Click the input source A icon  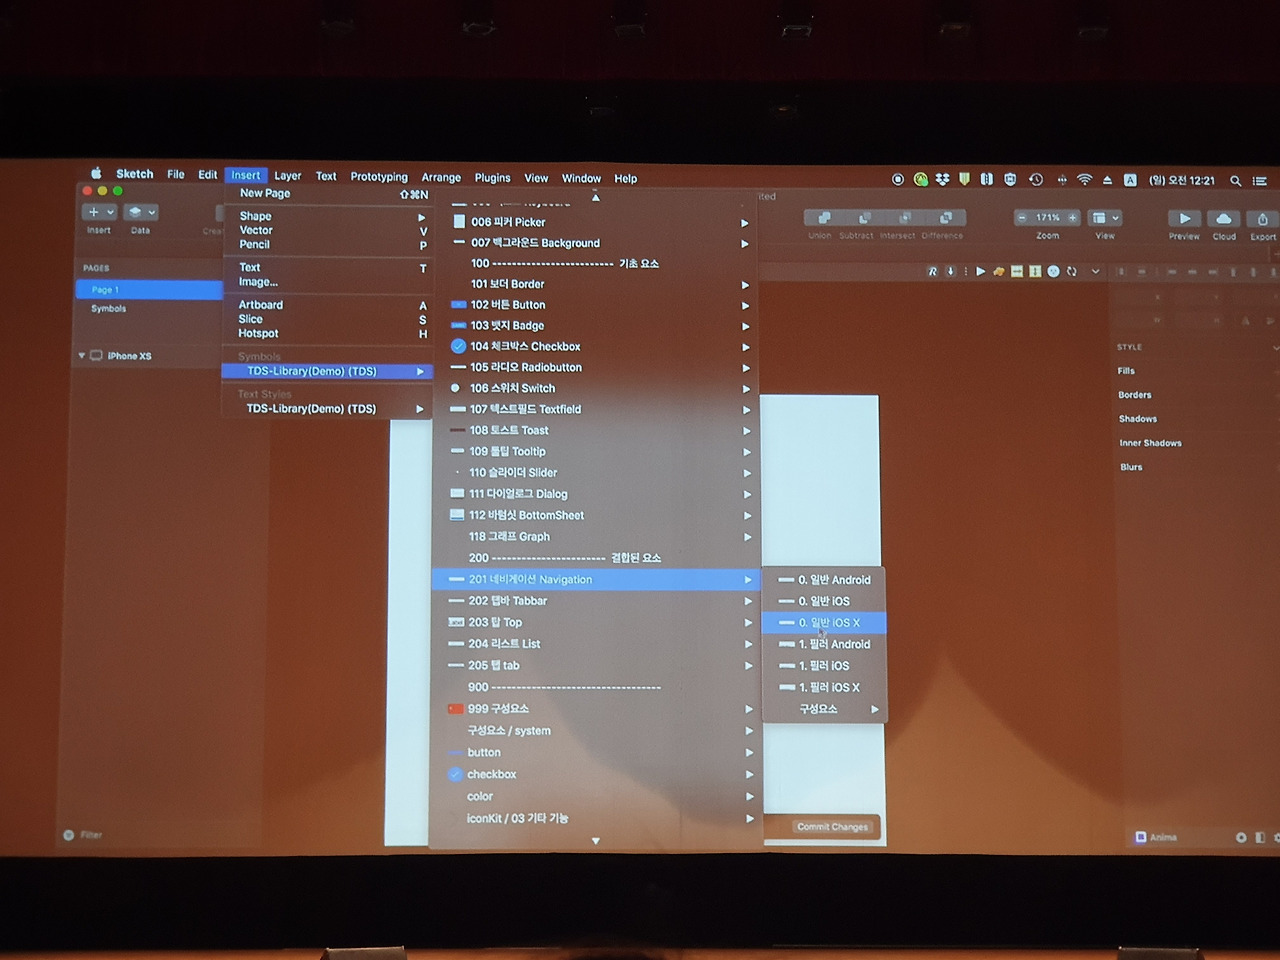1130,180
